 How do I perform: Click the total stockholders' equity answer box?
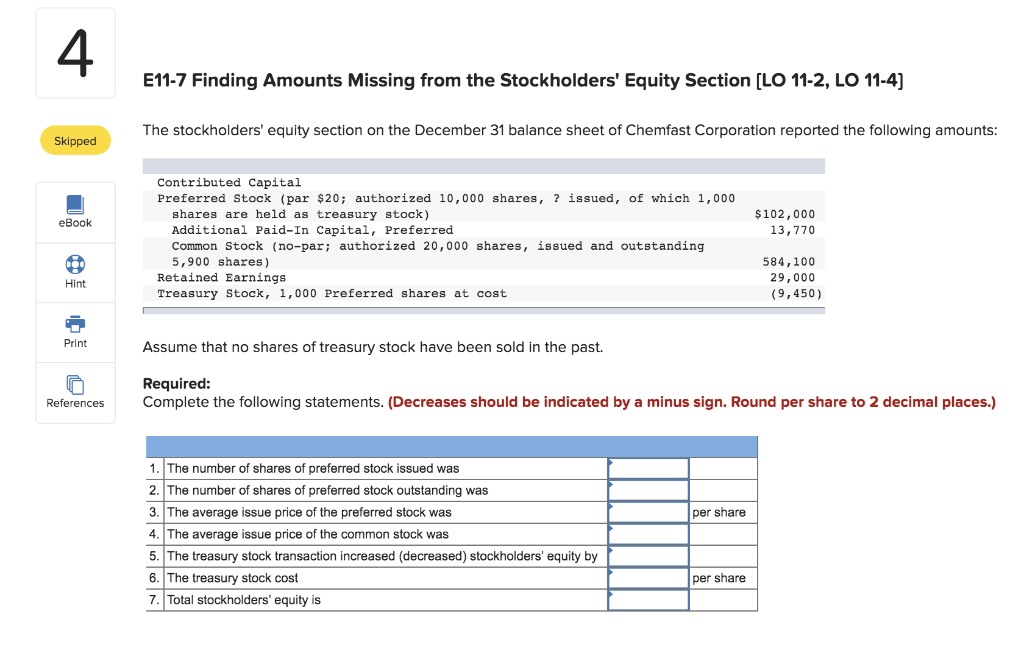648,599
